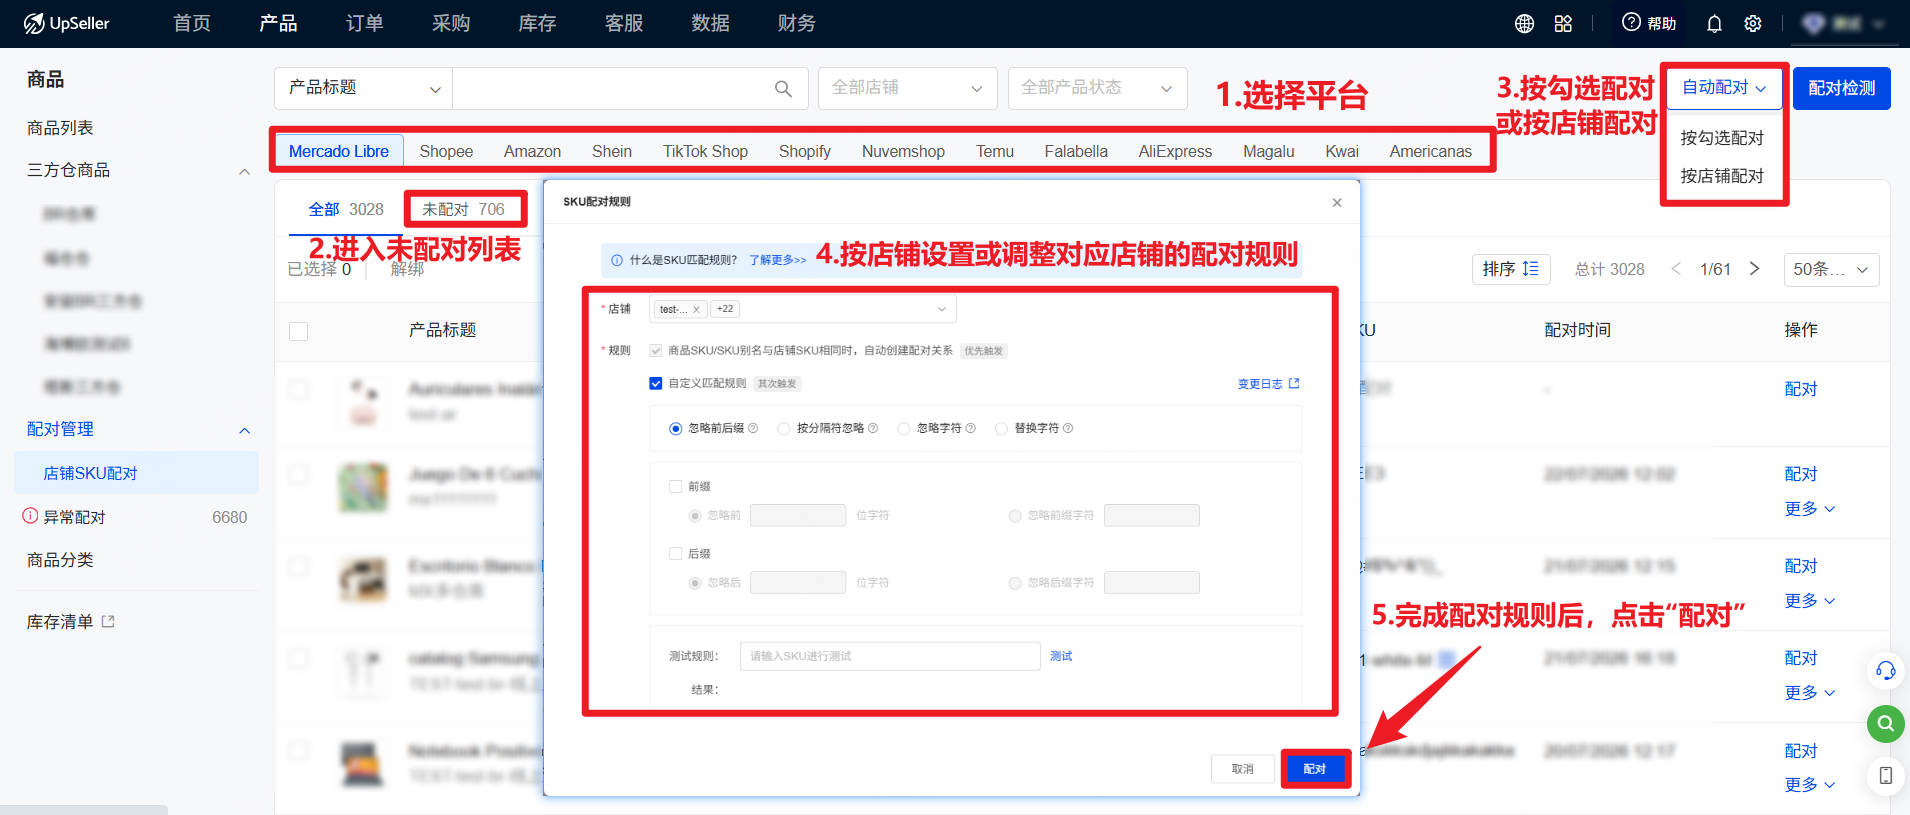The height and width of the screenshot is (815, 1910).
Task: Click the UpSeller logo icon
Action: tap(34, 23)
